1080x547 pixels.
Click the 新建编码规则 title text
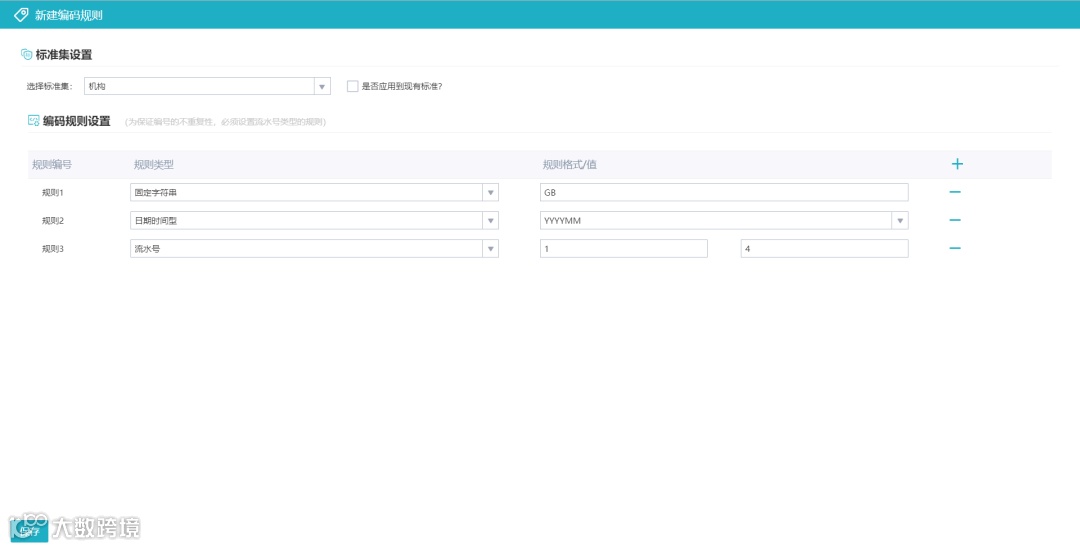tap(69, 15)
